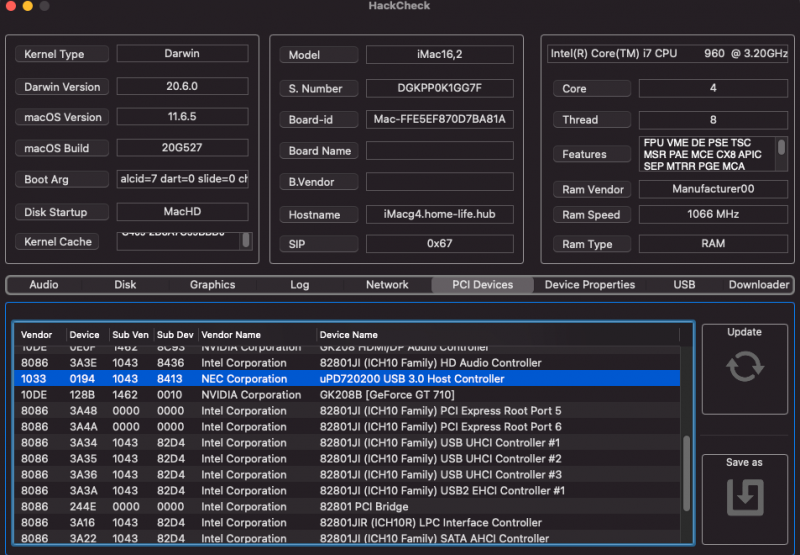Click the Save as download icon

[x=745, y=497]
